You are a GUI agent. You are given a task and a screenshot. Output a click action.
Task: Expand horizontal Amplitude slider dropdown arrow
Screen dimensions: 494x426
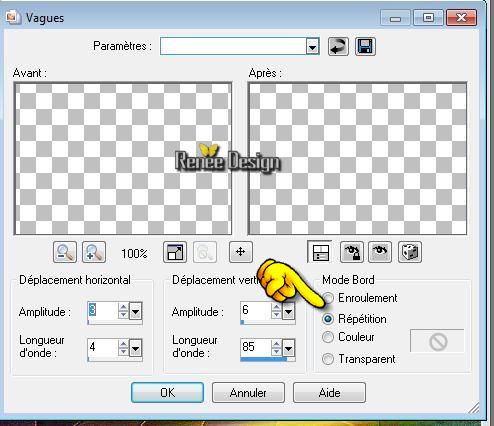[x=135, y=312]
